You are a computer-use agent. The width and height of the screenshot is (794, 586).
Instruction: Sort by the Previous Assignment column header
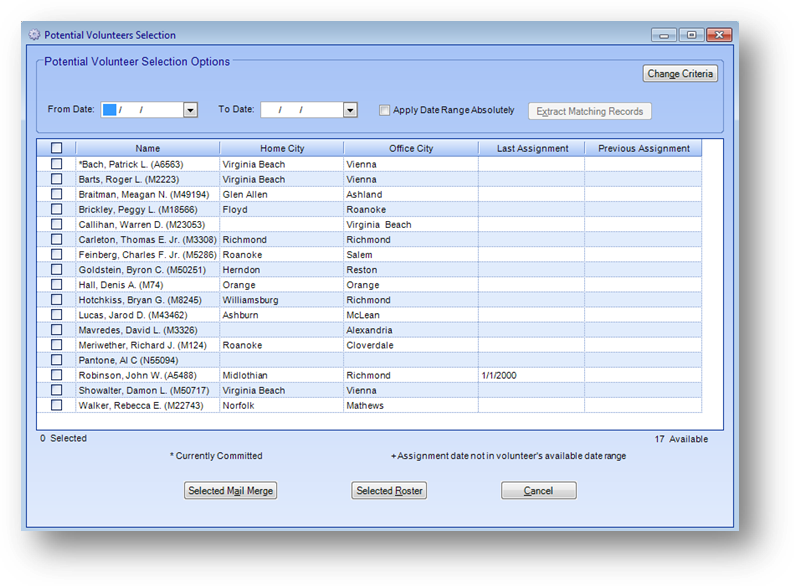click(x=644, y=148)
